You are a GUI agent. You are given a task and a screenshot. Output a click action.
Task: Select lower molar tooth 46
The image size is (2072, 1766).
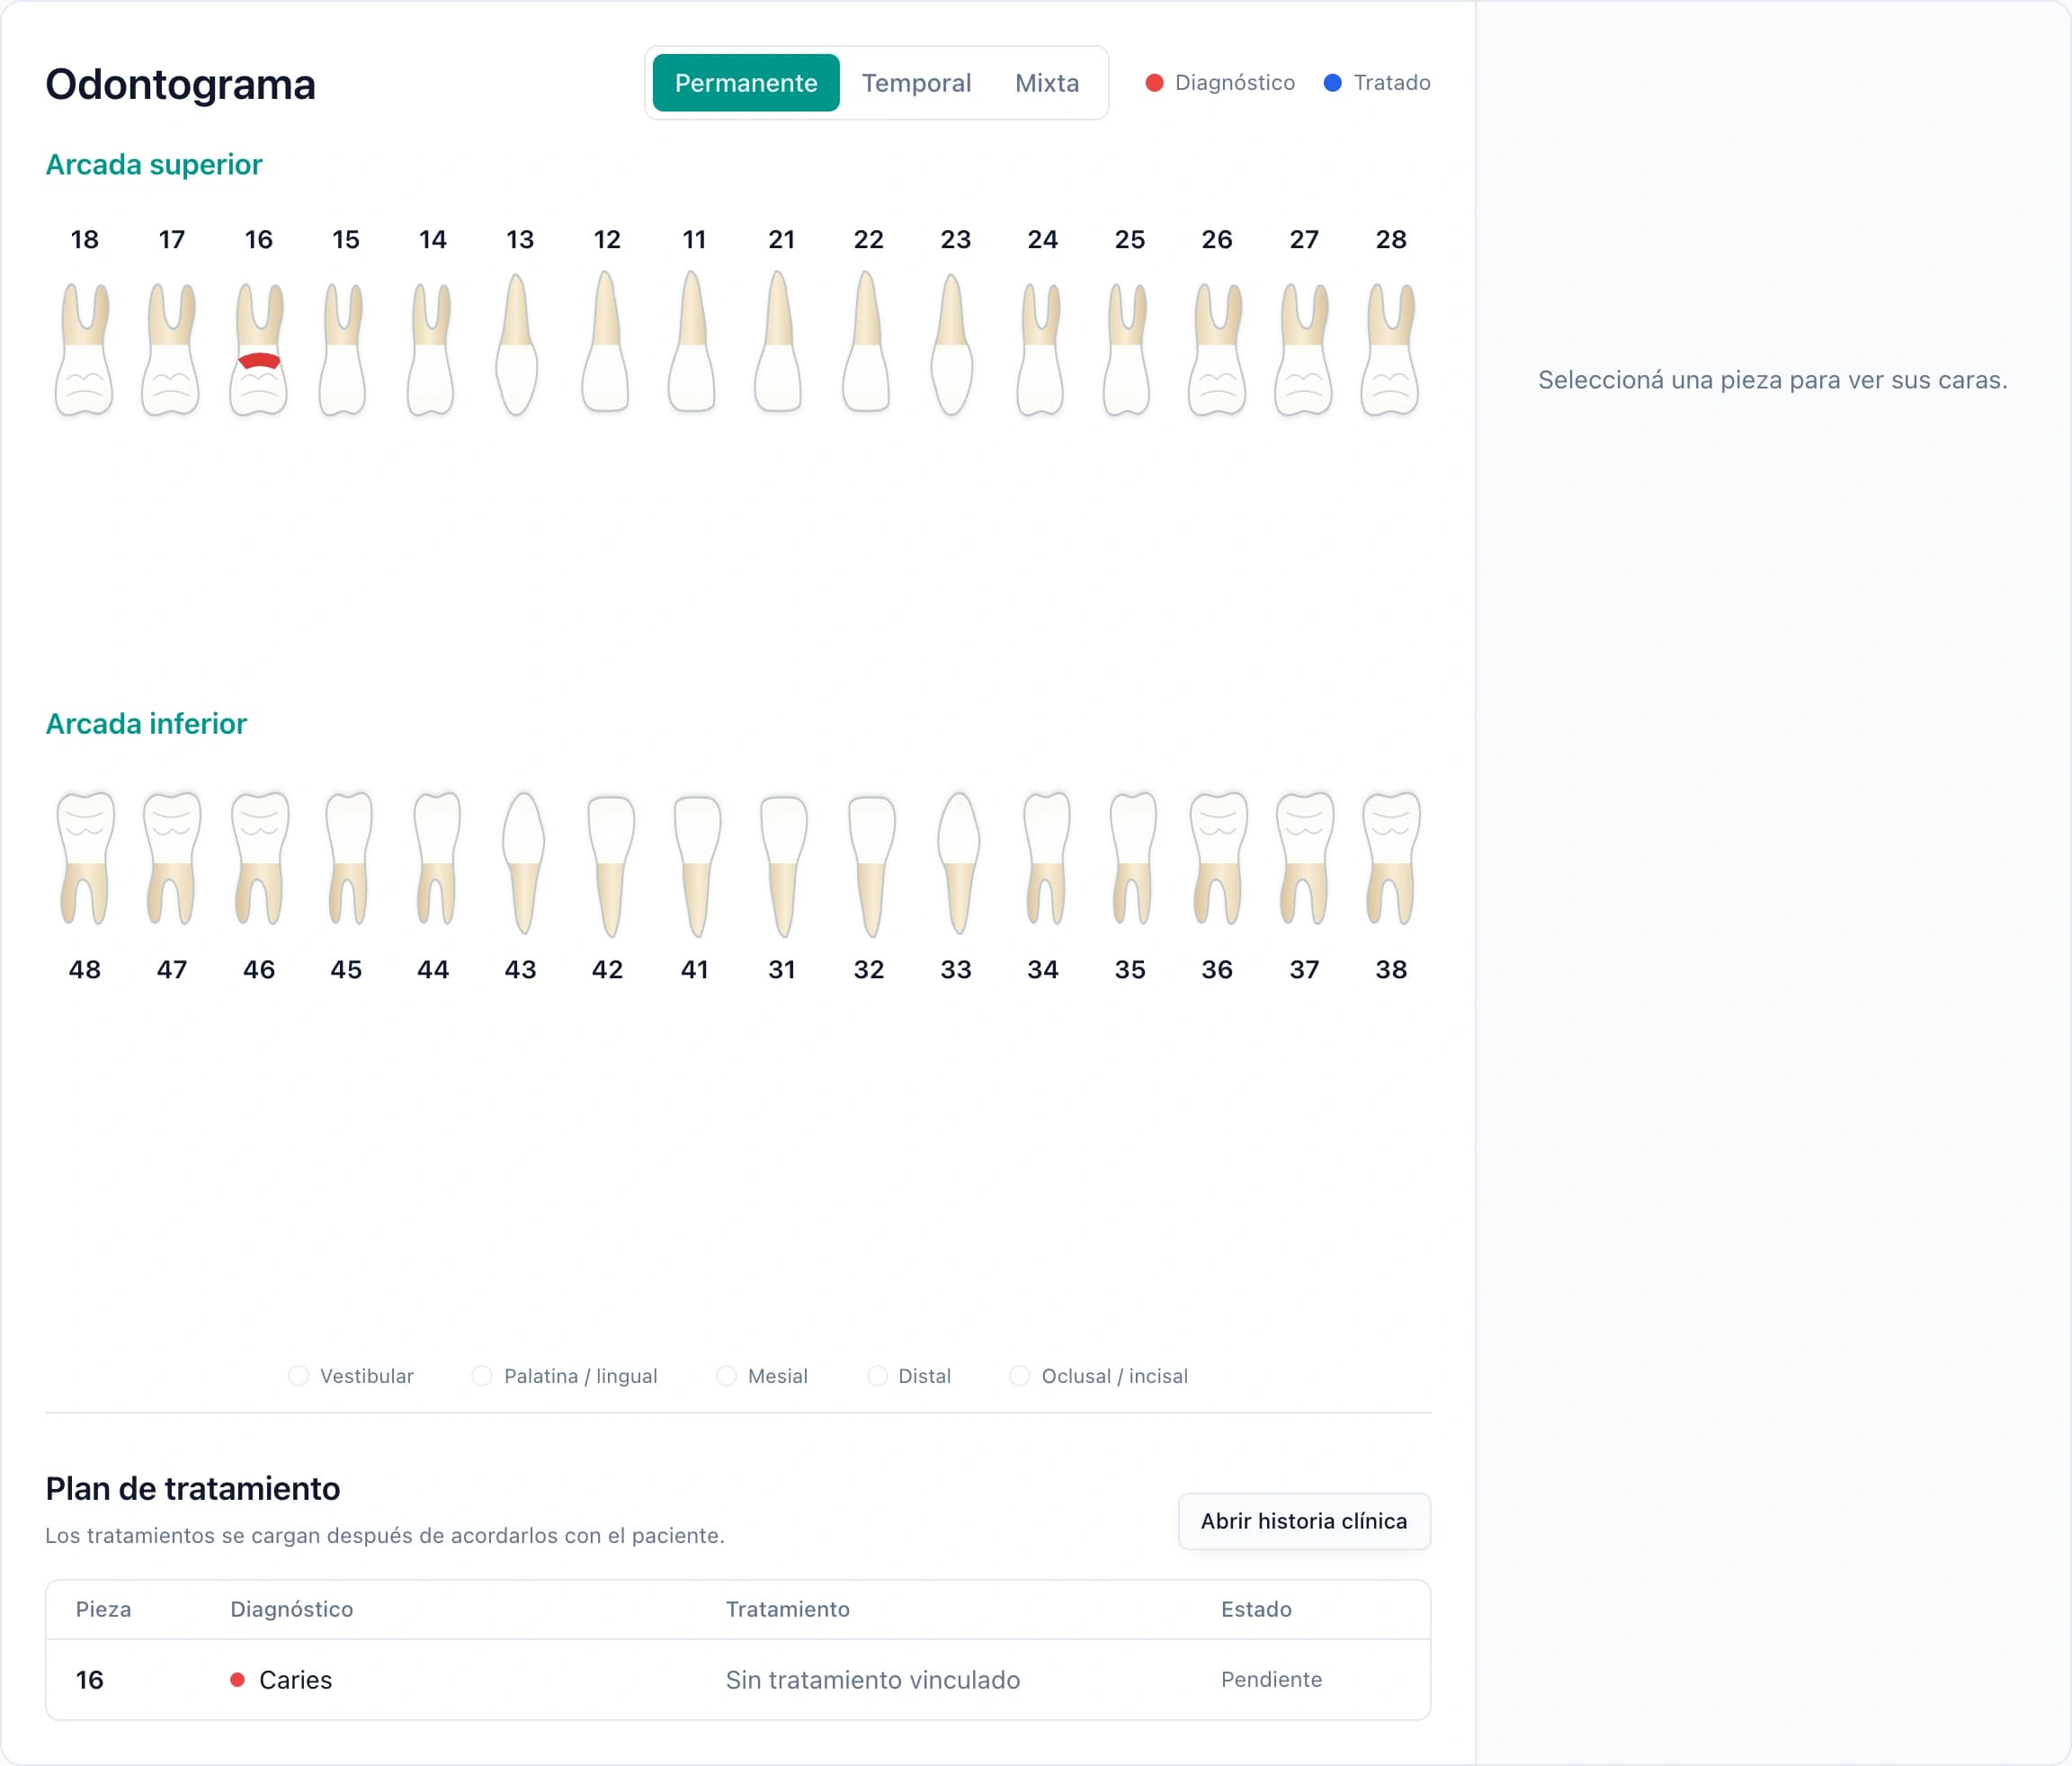[259, 858]
